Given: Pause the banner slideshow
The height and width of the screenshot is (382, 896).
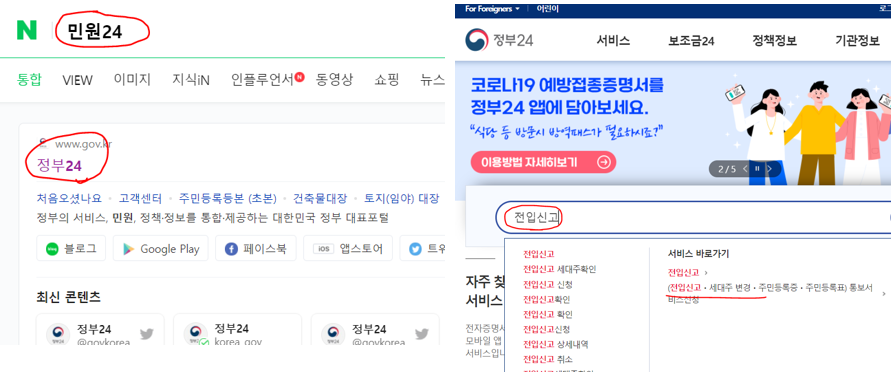Looking at the screenshot, I should [x=758, y=169].
